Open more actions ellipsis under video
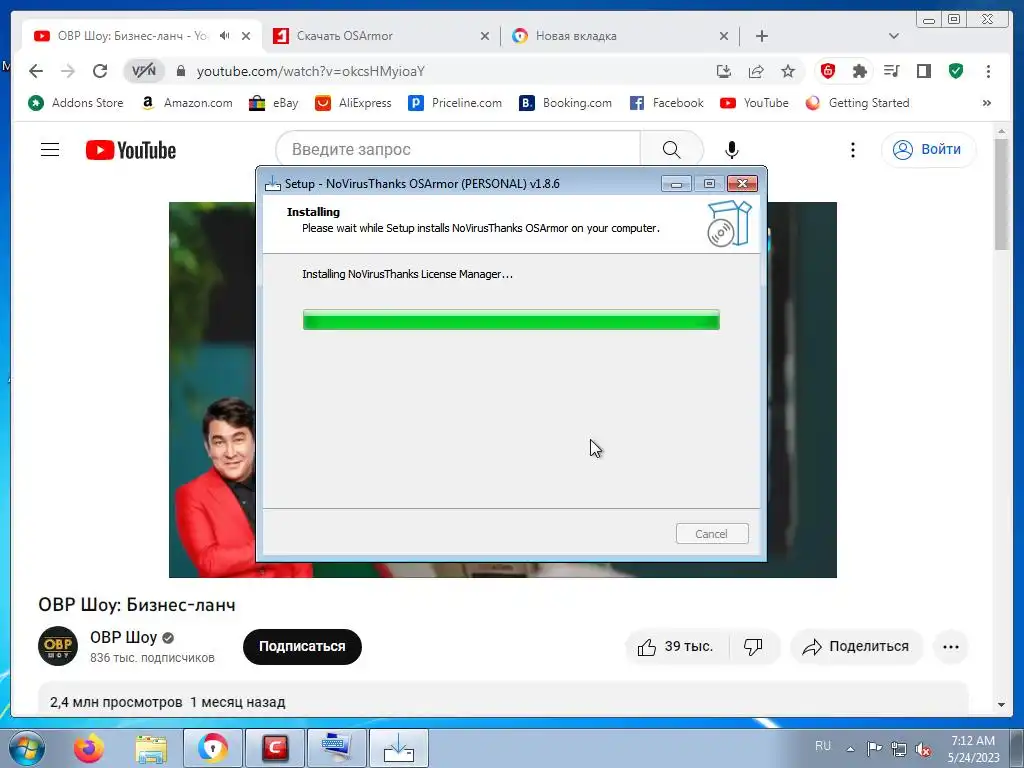Image resolution: width=1024 pixels, height=768 pixels. click(x=951, y=647)
